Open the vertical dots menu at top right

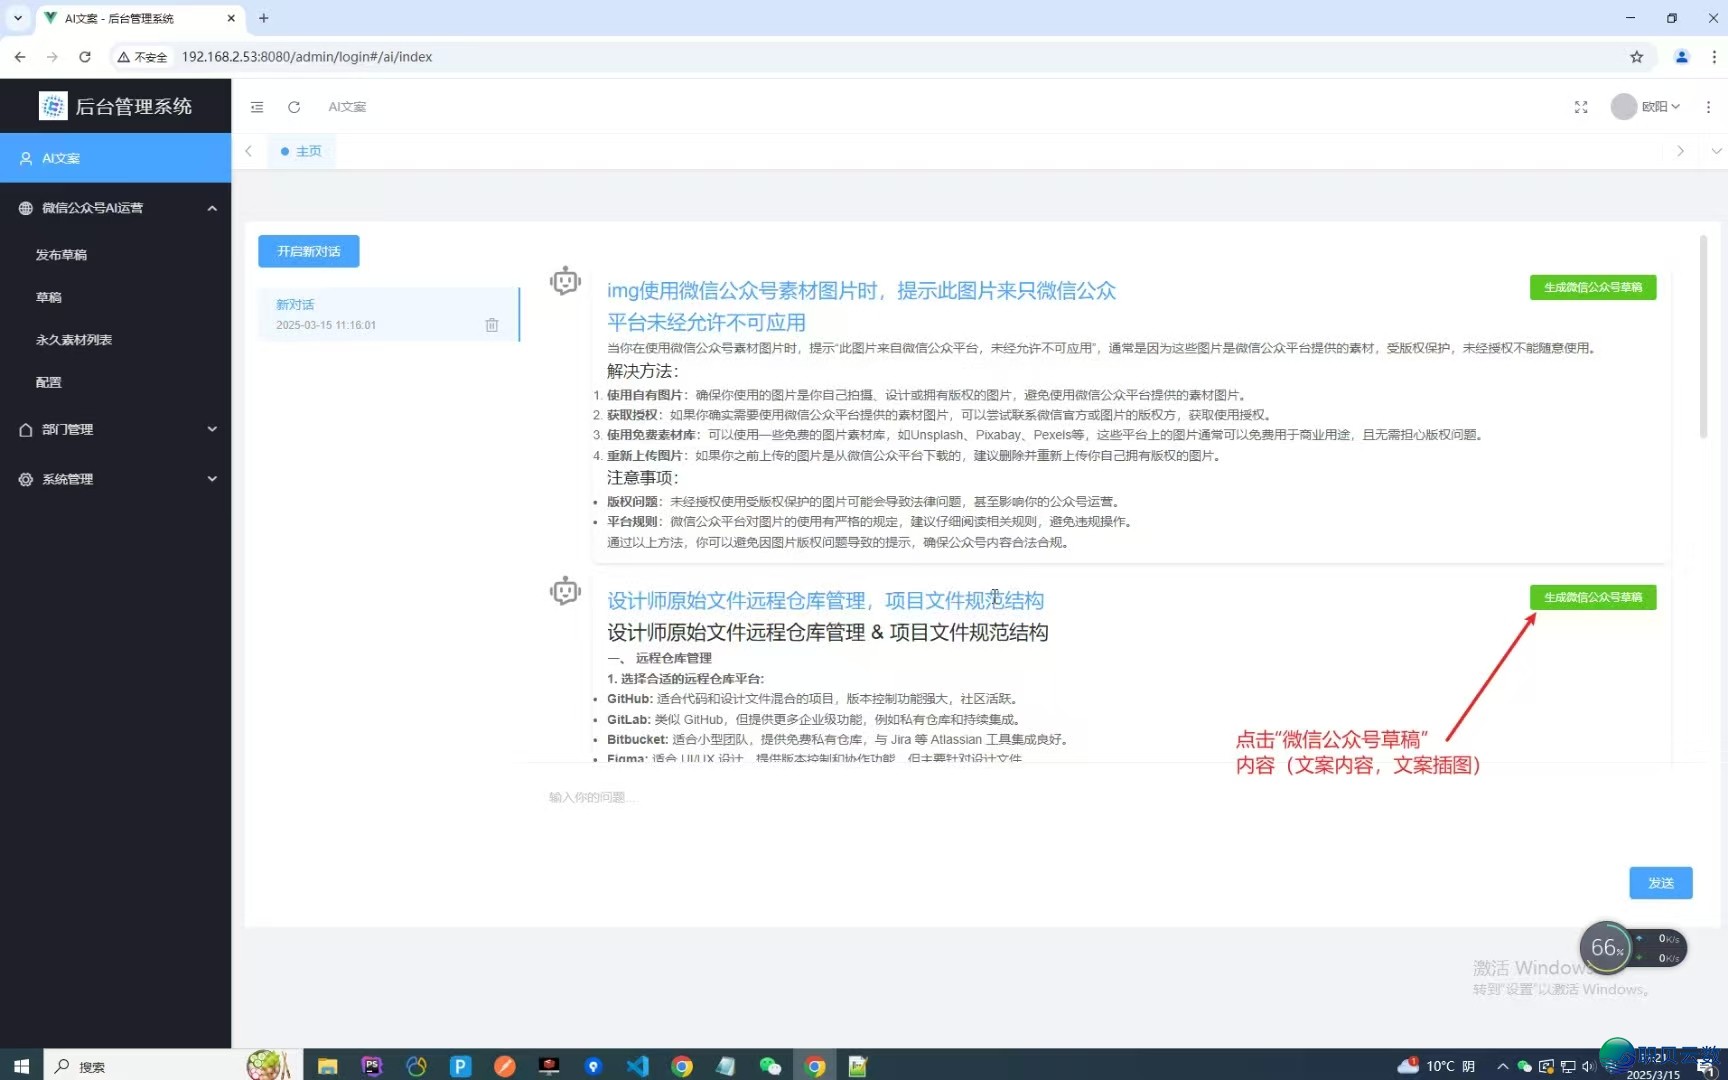point(1710,106)
